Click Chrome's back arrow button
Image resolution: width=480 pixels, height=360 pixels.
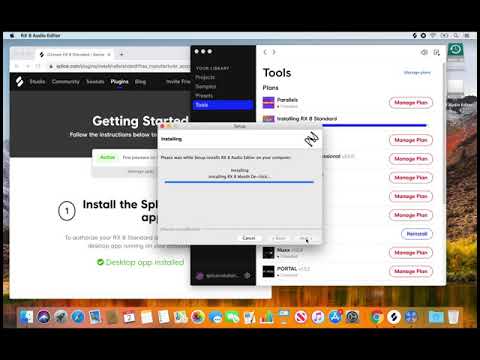coord(17,66)
